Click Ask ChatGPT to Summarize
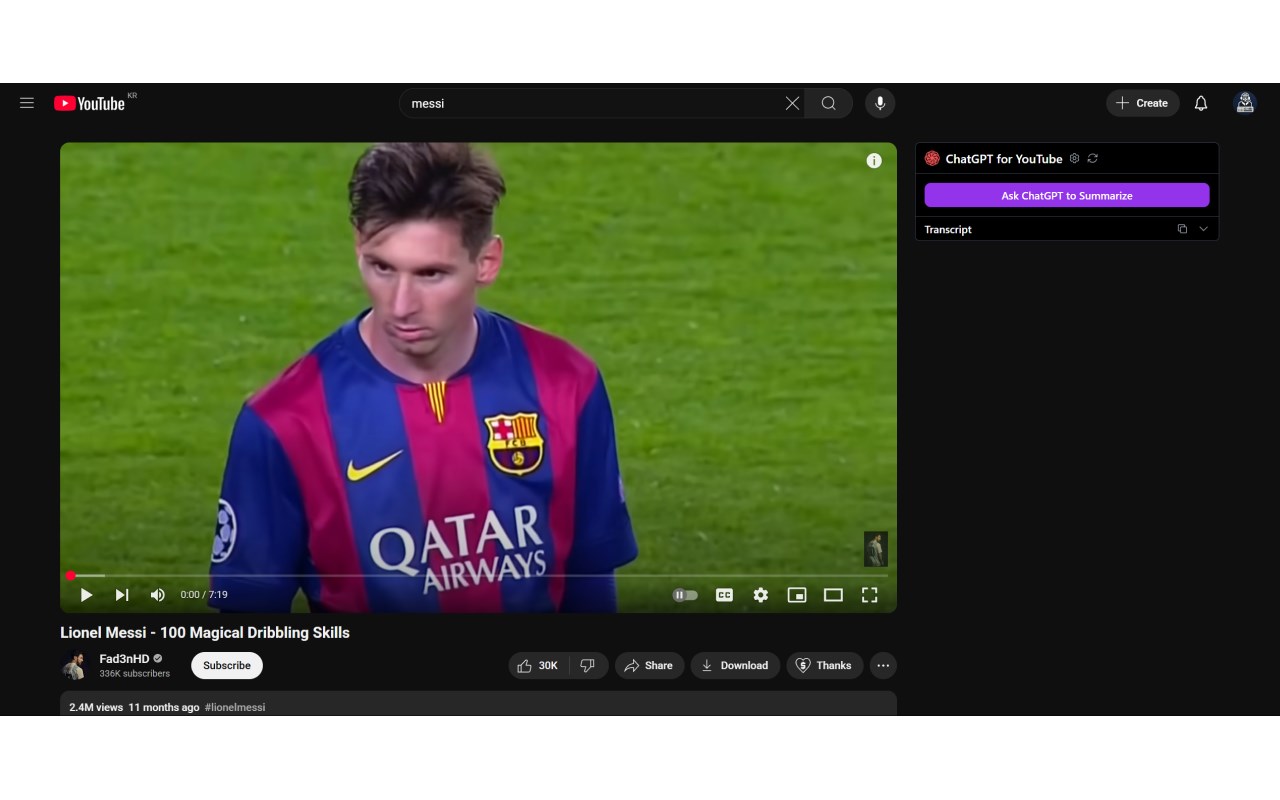 [x=1067, y=195]
